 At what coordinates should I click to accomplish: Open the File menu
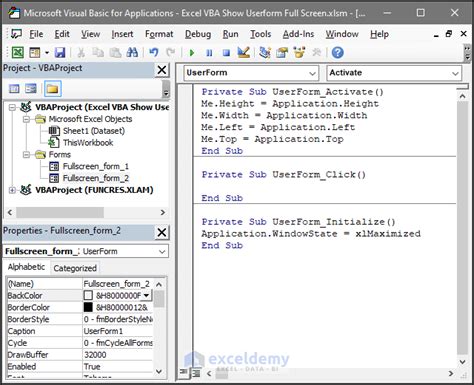(36, 34)
